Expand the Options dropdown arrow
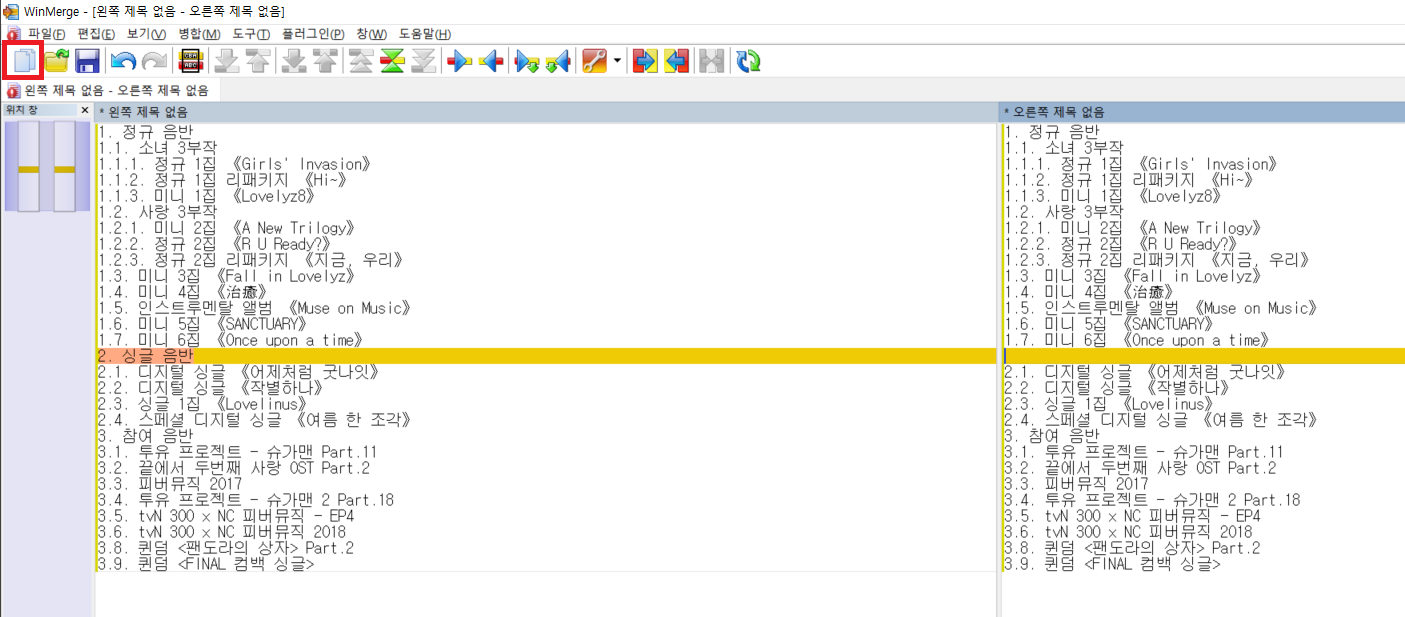Screen dimensions: 1405x617 tap(617, 61)
